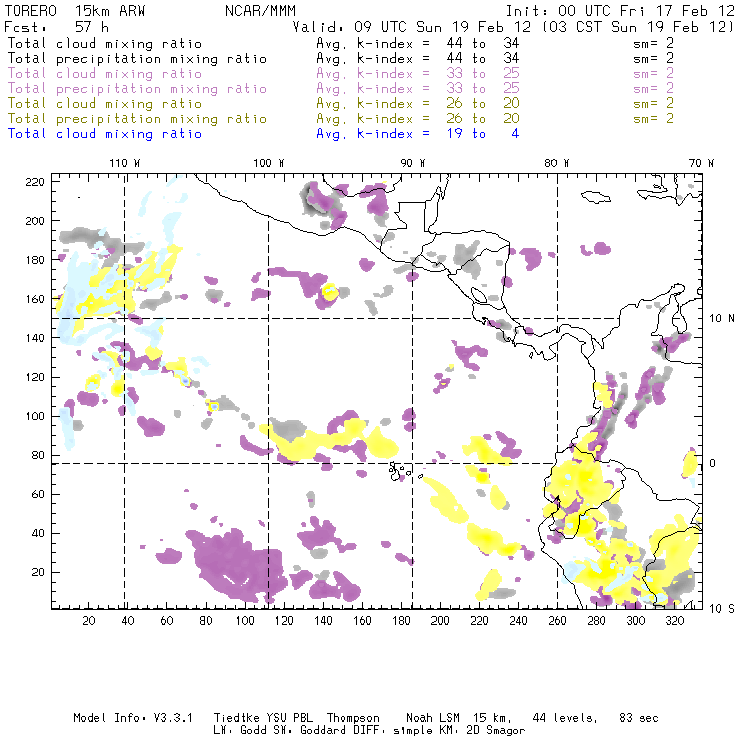Click the "320" tick label on the horizontal axis
Viewport: 740px width, 740px height.
click(x=674, y=621)
